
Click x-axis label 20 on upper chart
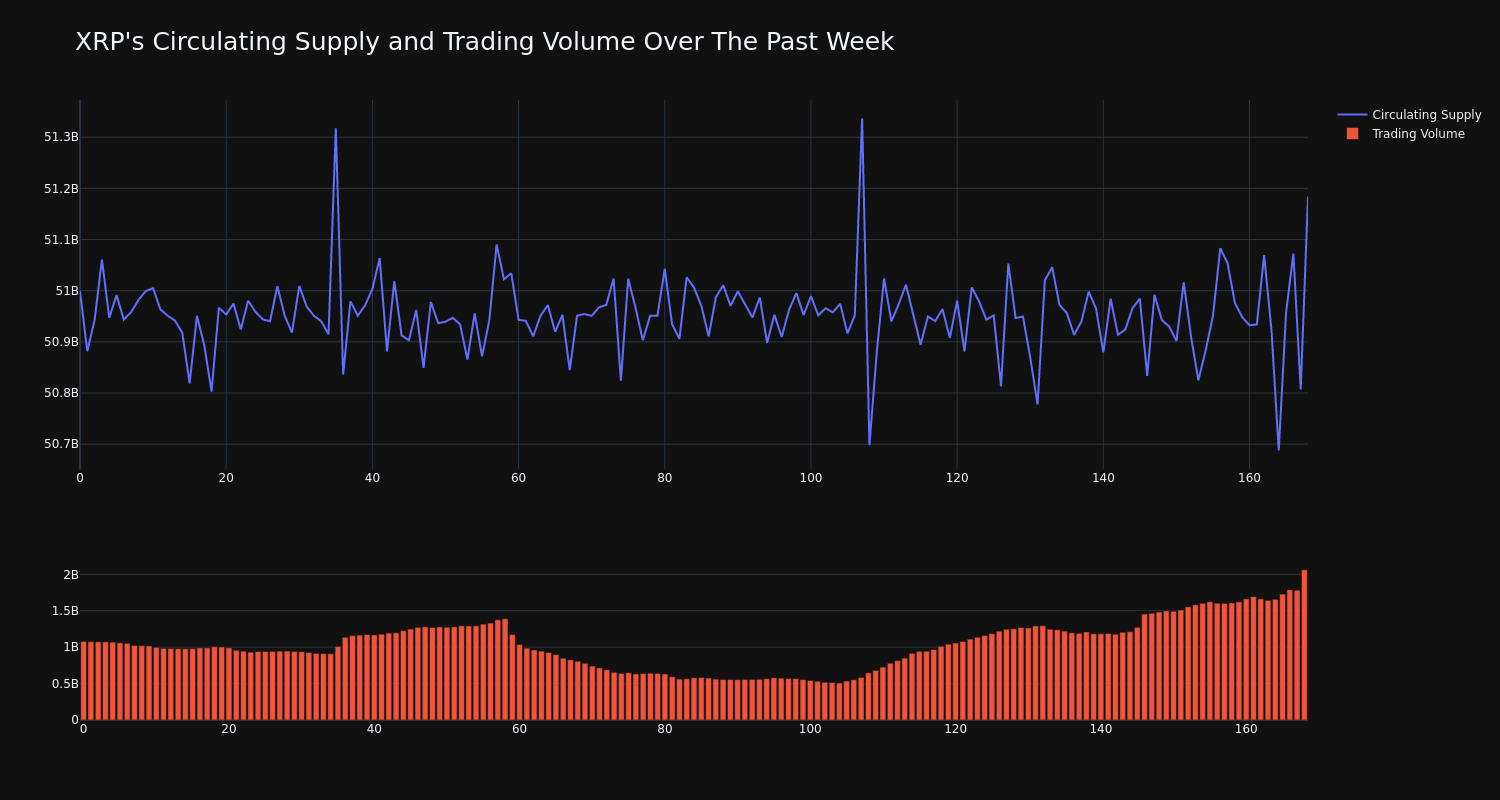click(226, 478)
